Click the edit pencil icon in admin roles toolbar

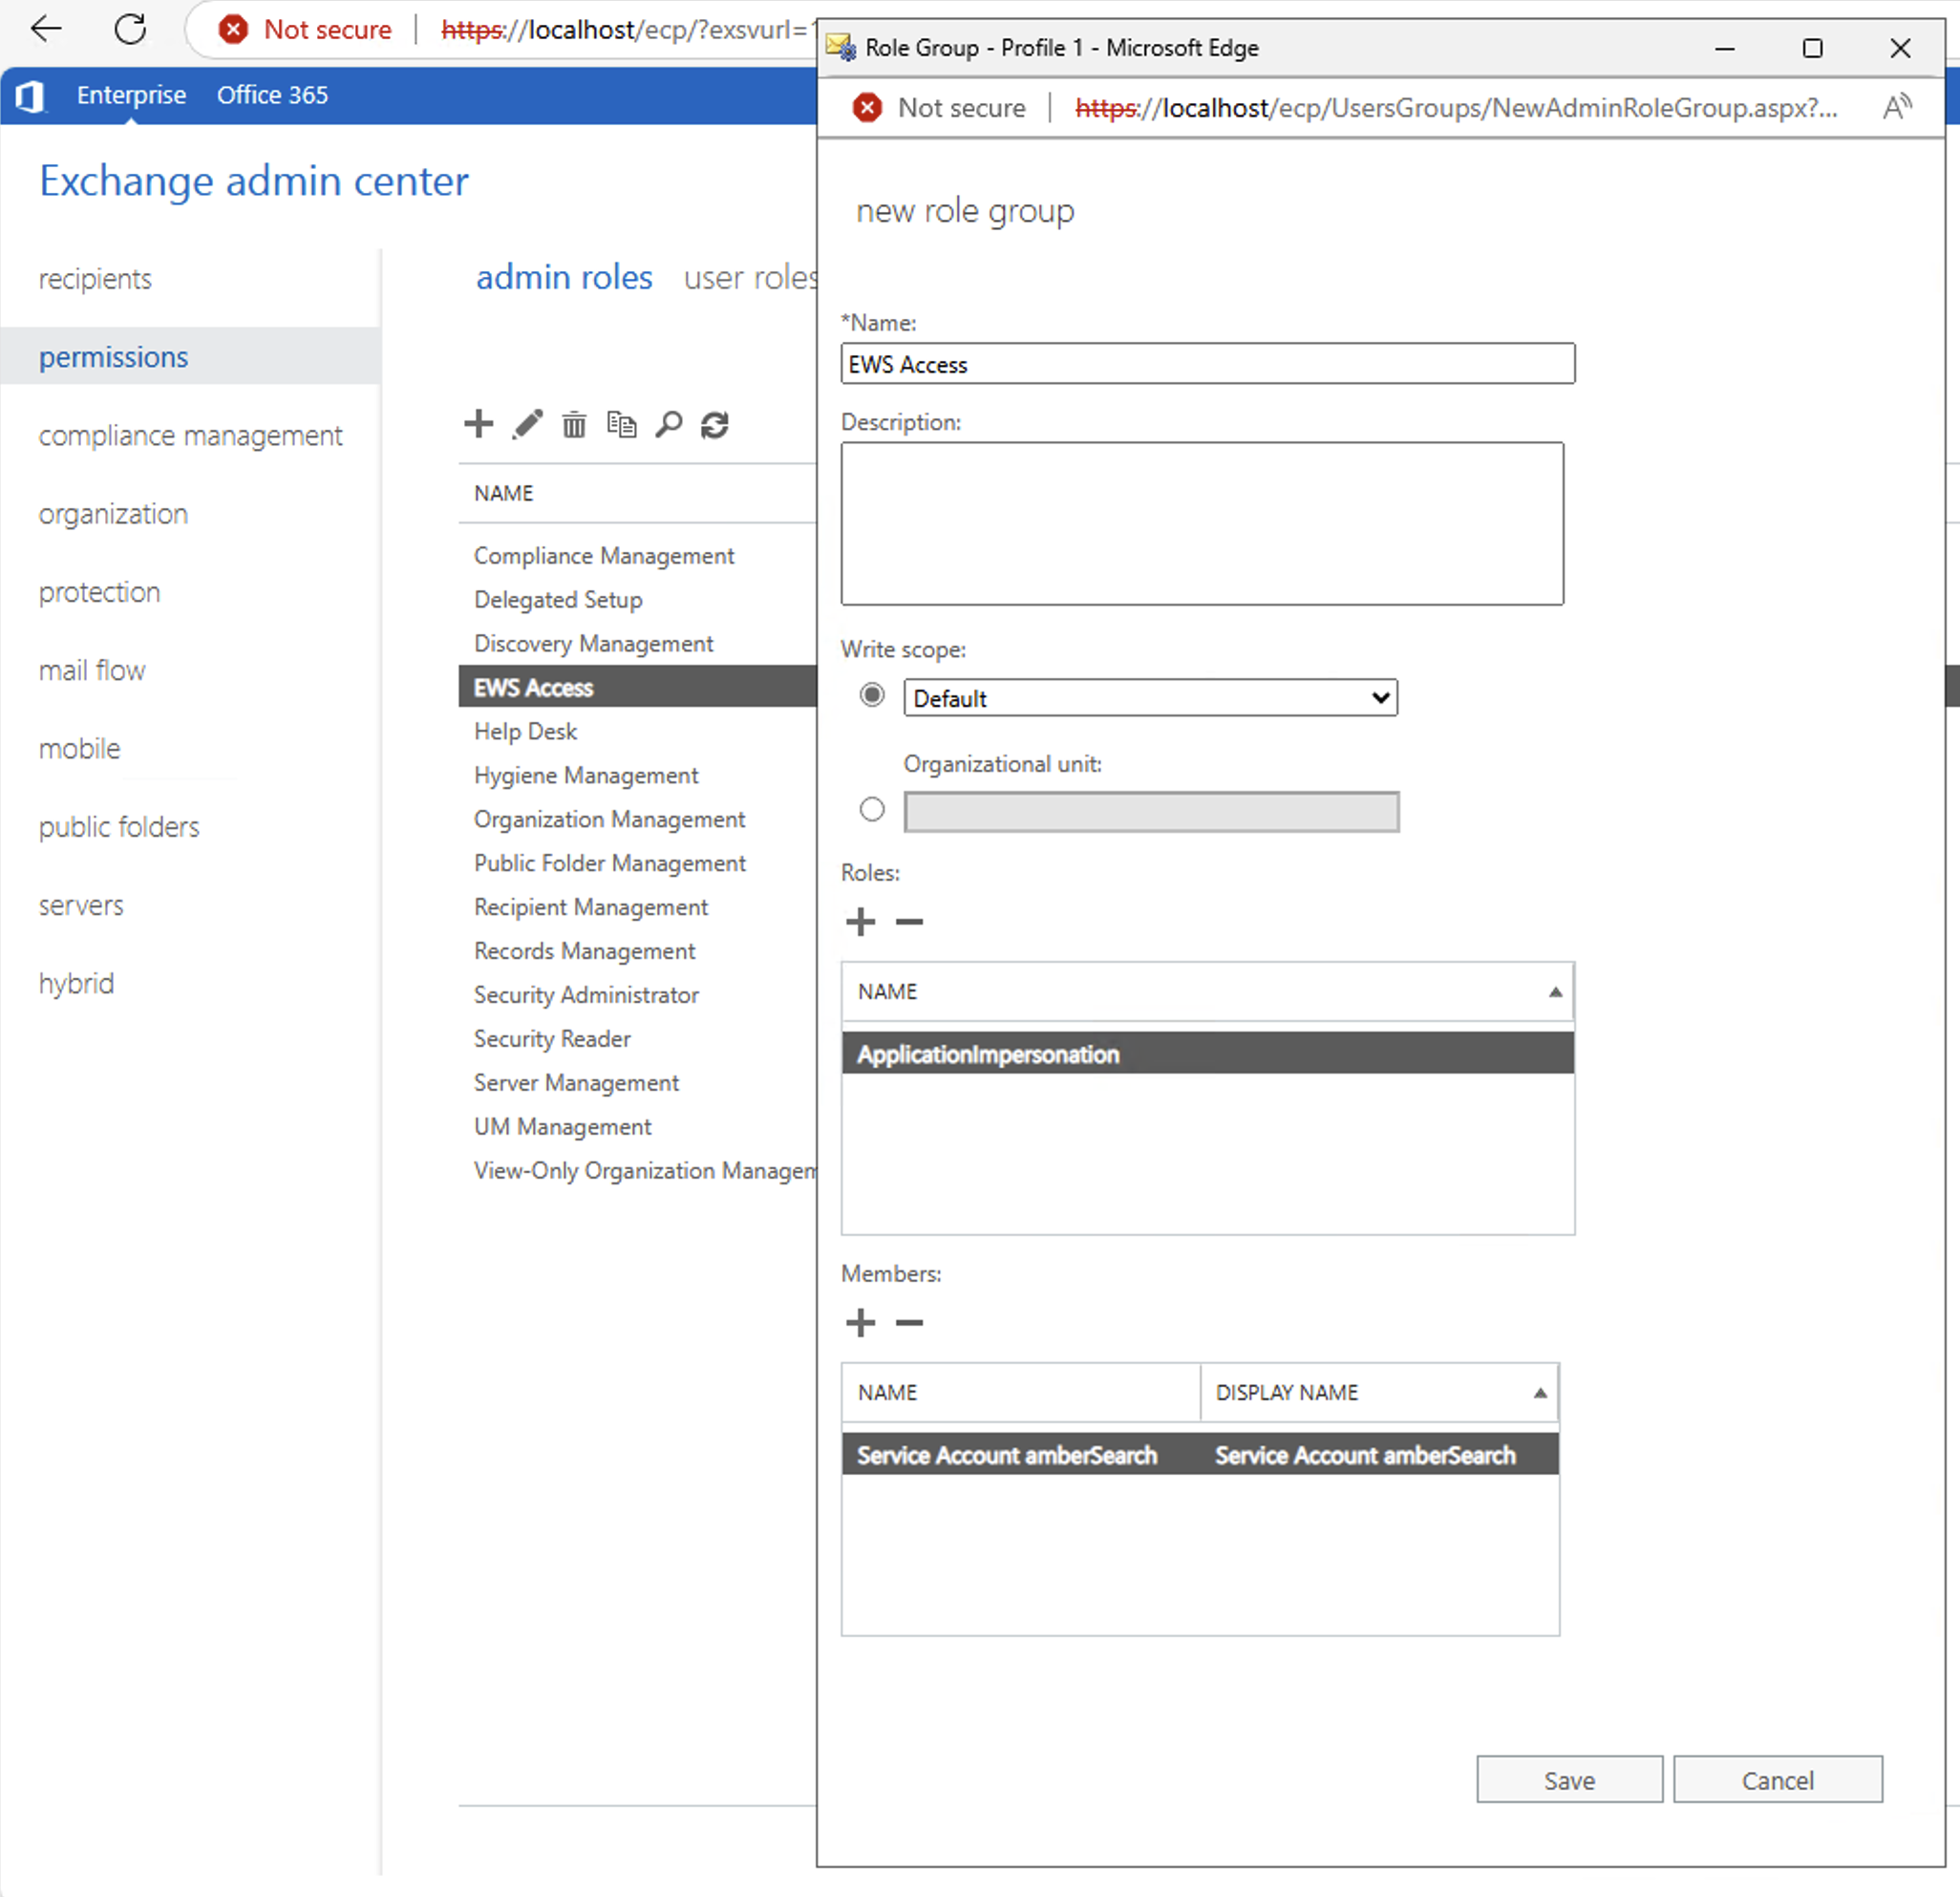coord(527,424)
